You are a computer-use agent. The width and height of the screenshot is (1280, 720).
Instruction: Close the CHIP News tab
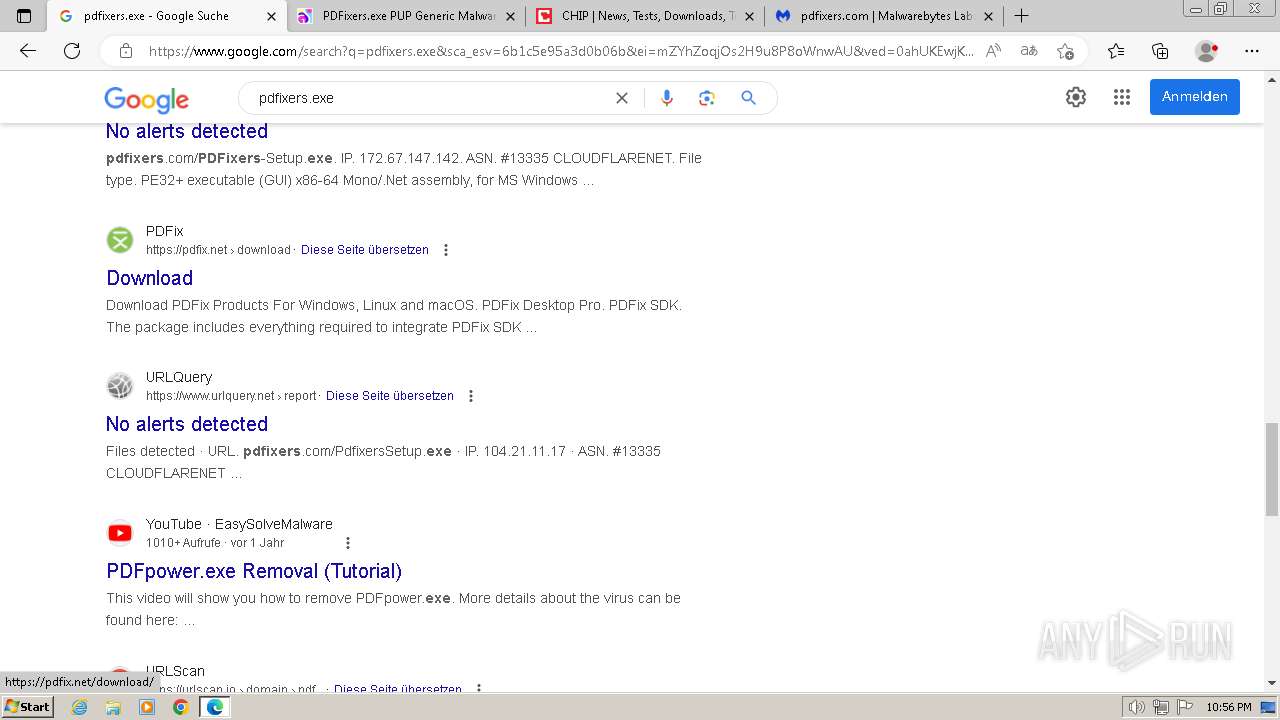coord(750,16)
